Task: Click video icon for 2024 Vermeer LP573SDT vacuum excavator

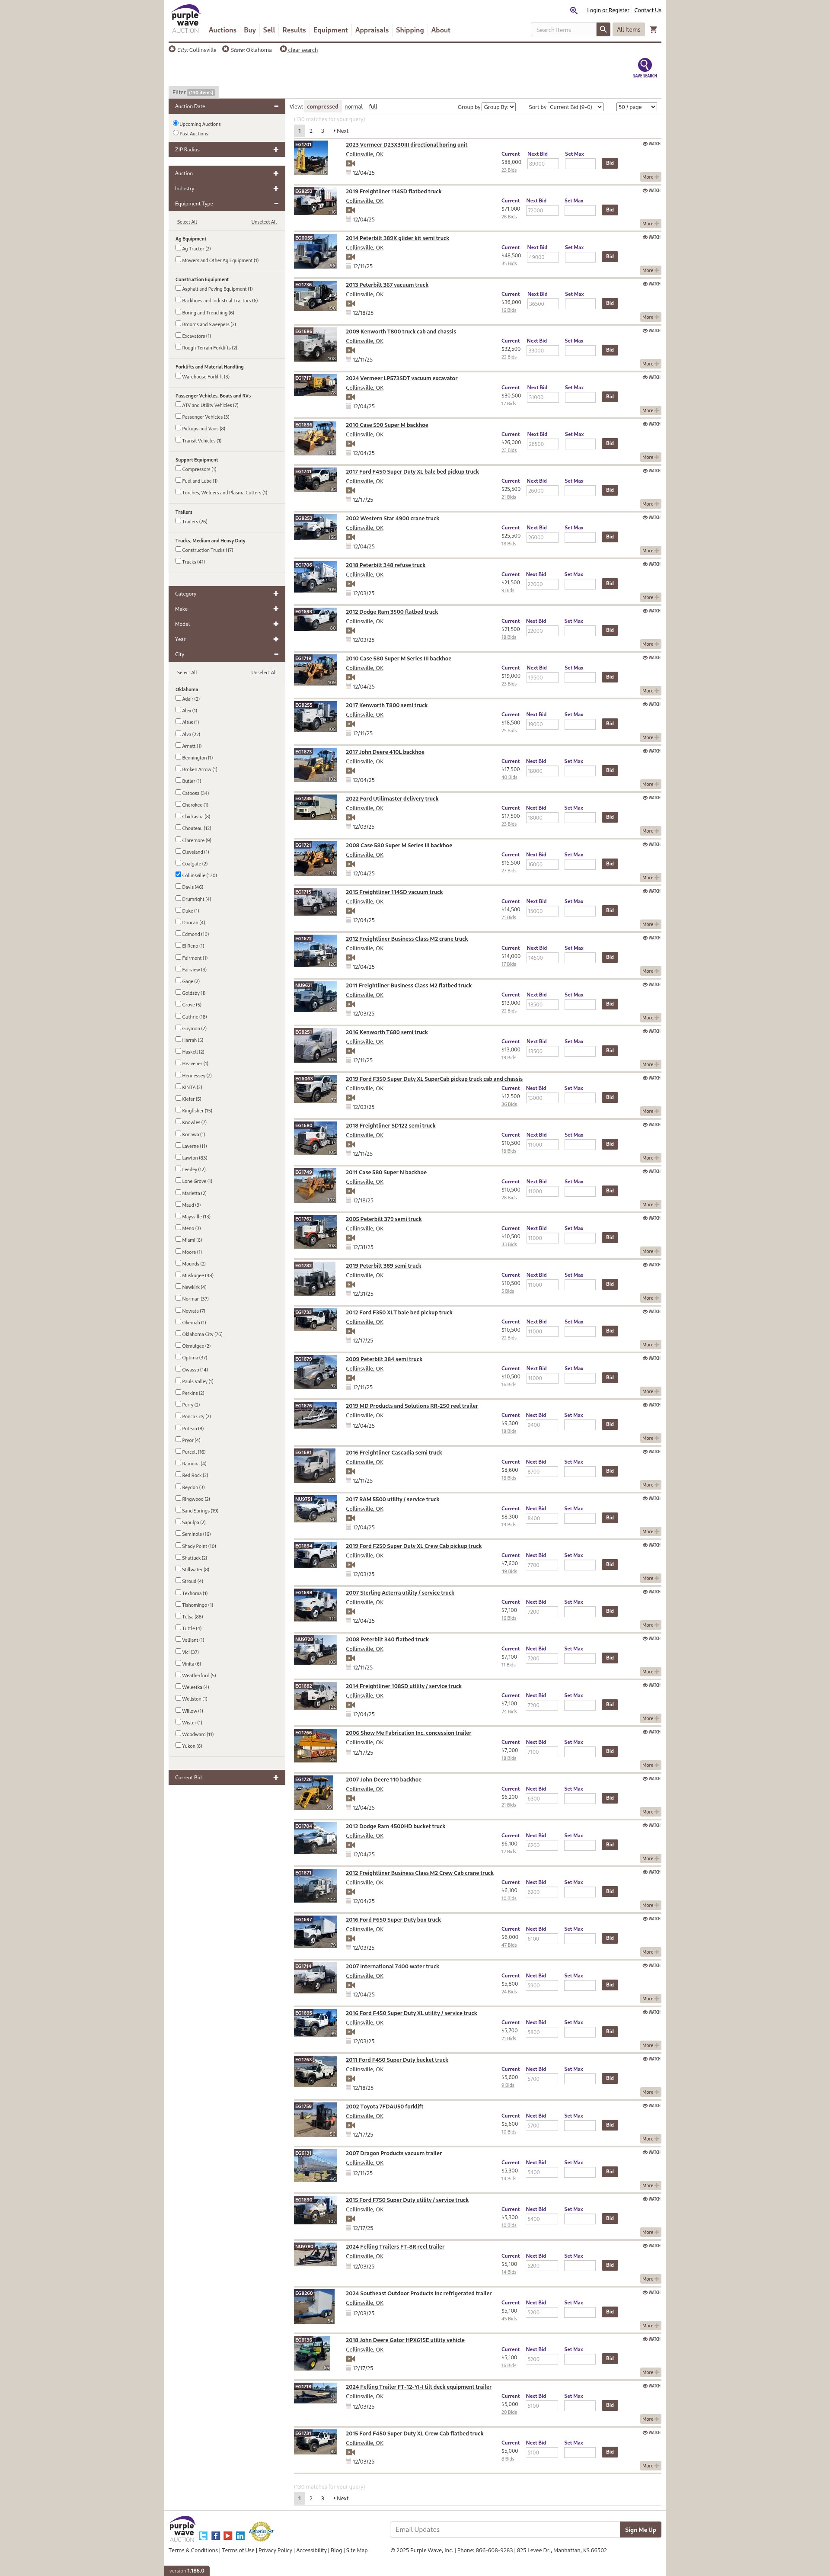Action: click(350, 397)
